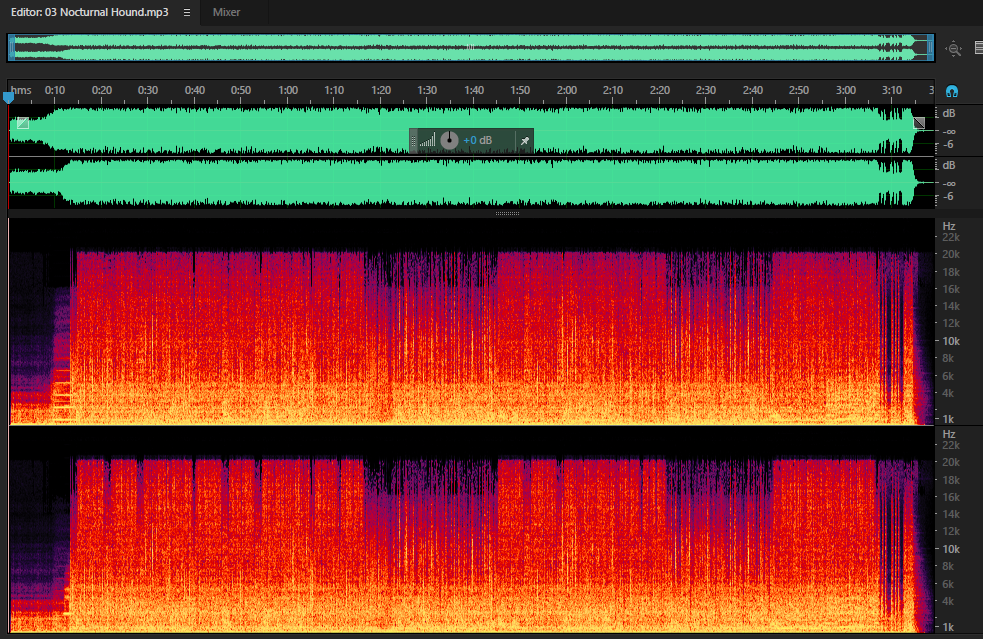Click the overview navigator right edge handle

[x=931, y=48]
